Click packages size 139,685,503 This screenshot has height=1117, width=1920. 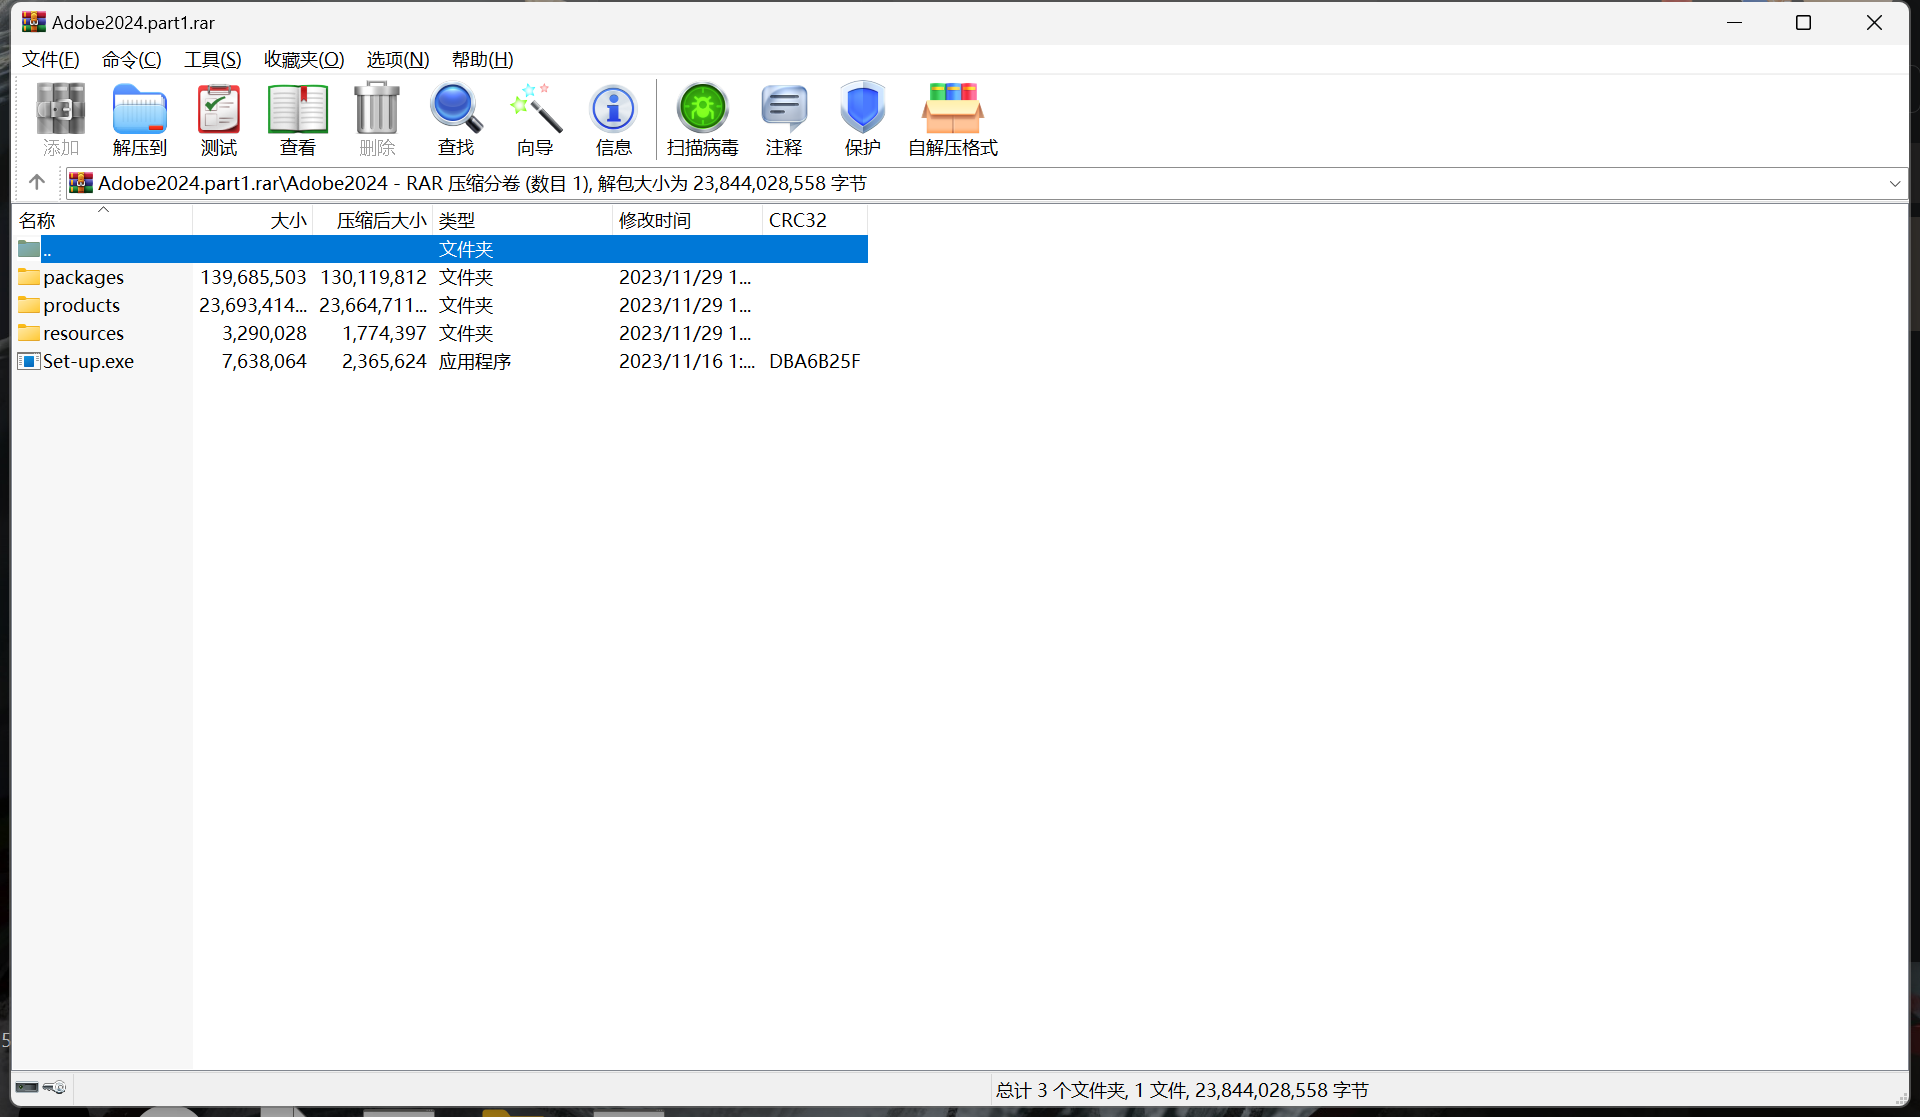pos(253,277)
